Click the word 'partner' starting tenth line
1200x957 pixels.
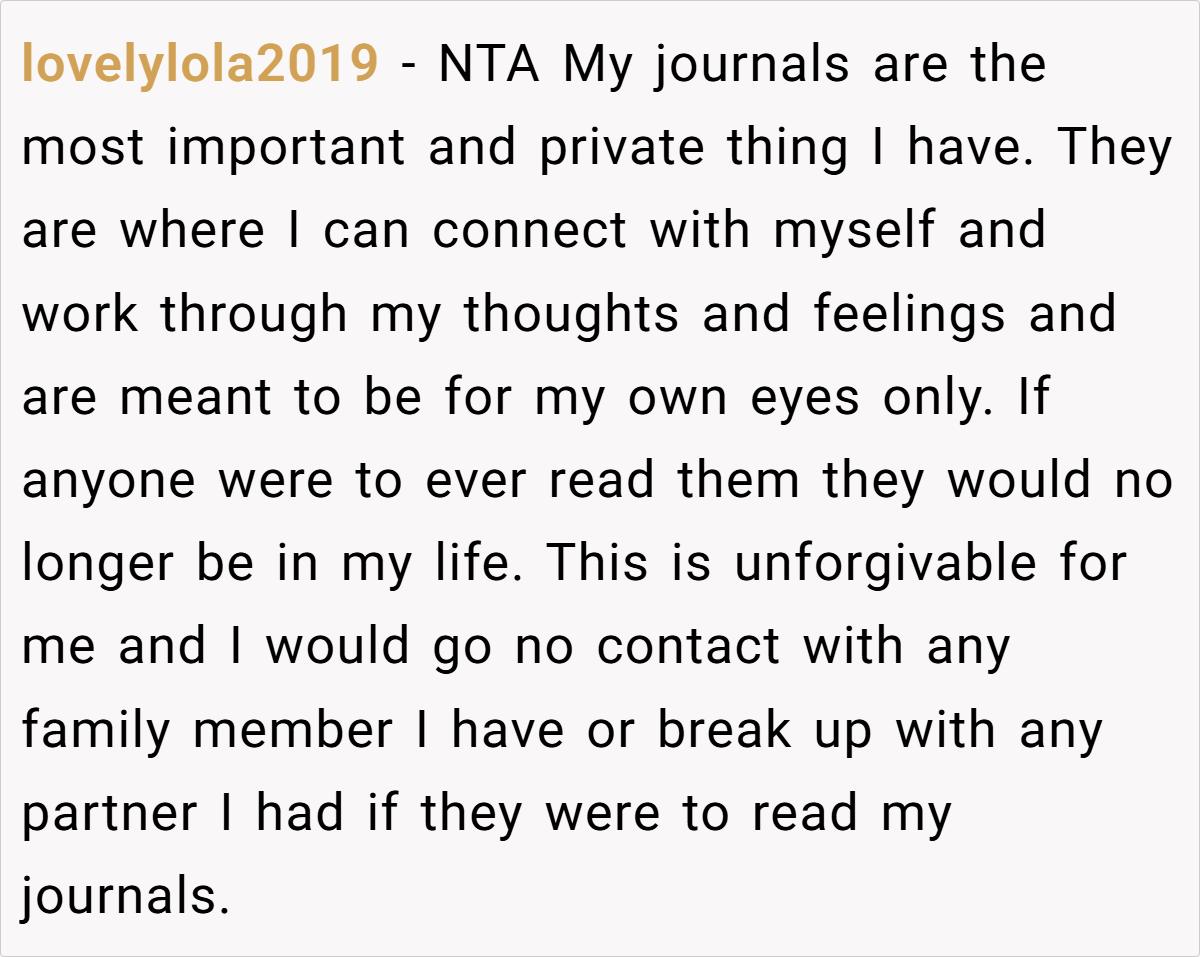110,816
